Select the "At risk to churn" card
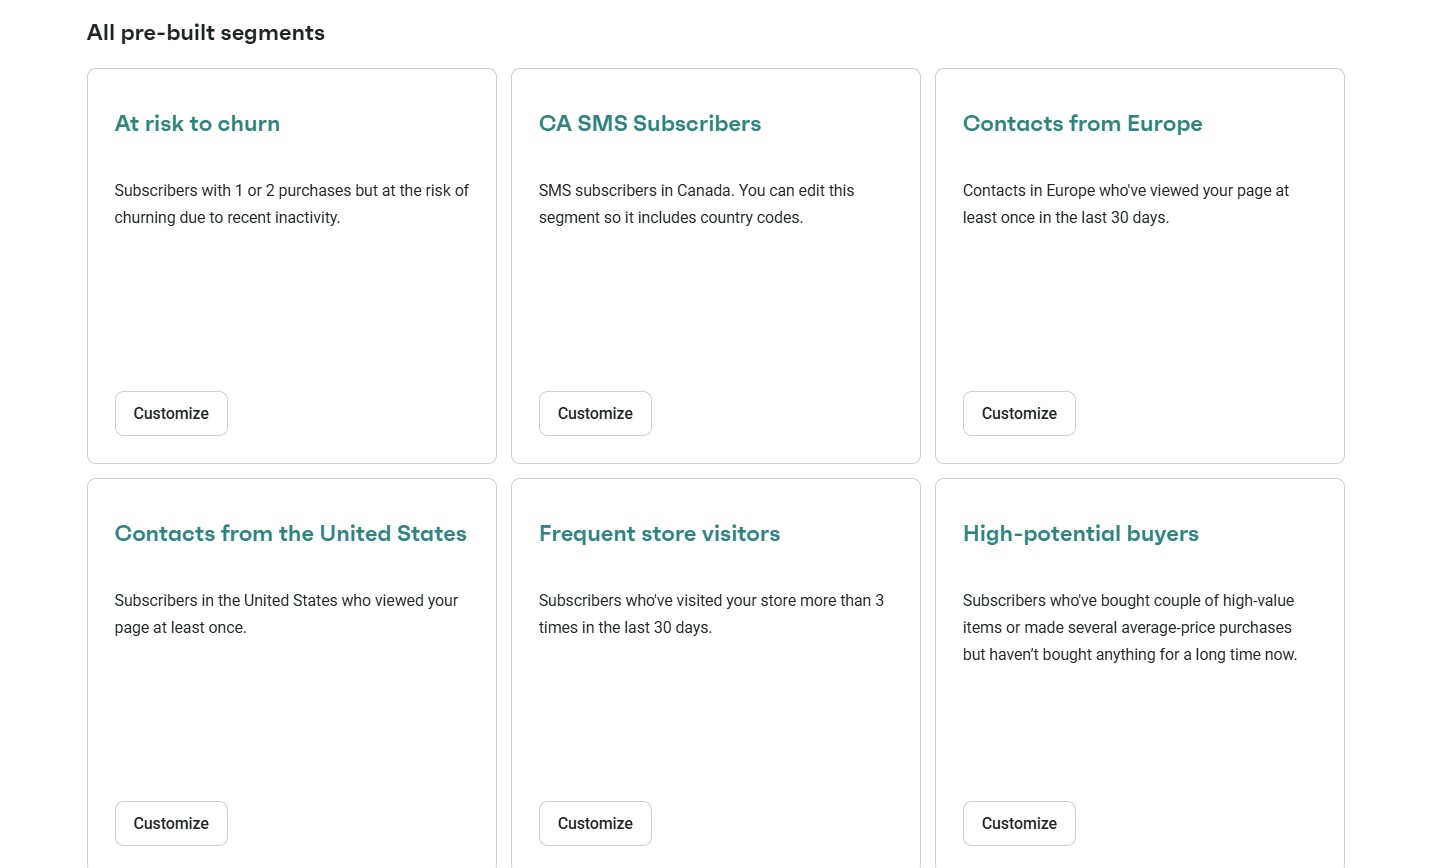Screen dimensions: 1434x868 coord(291,300)
